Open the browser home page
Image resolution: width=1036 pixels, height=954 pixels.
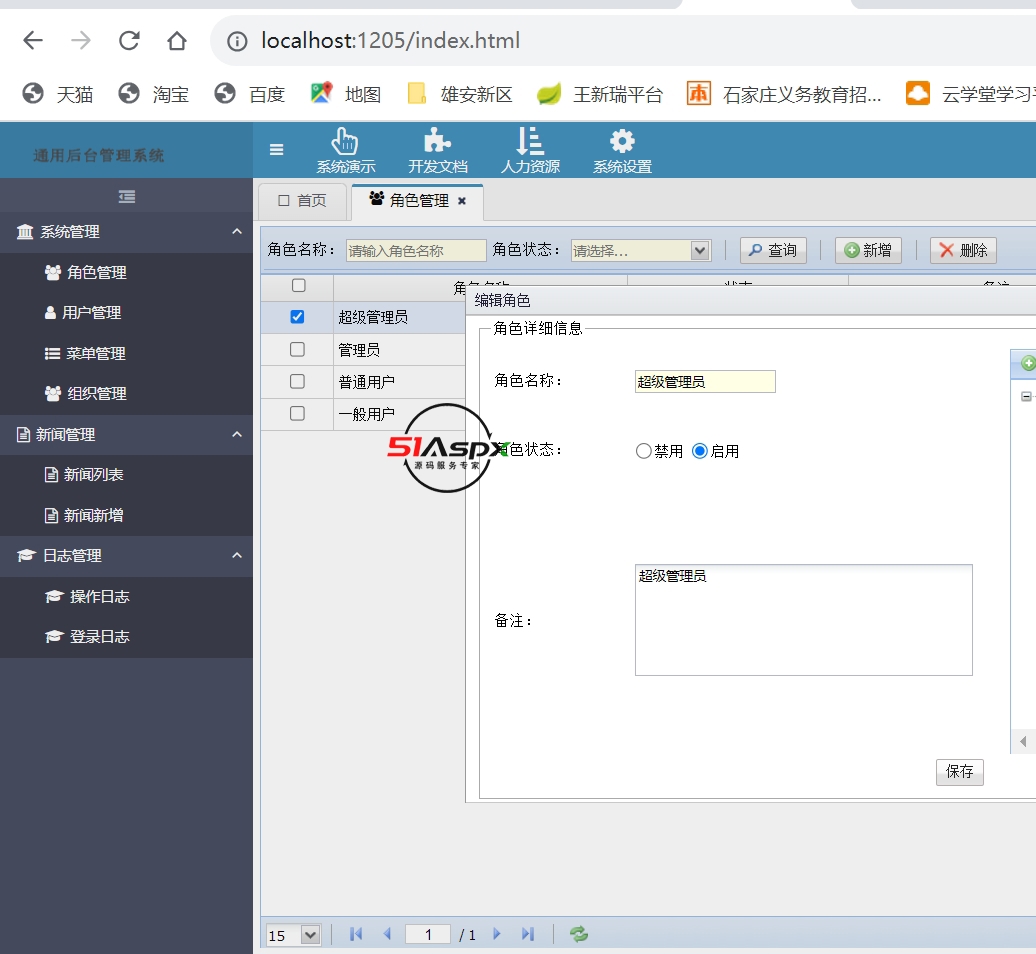coord(176,41)
